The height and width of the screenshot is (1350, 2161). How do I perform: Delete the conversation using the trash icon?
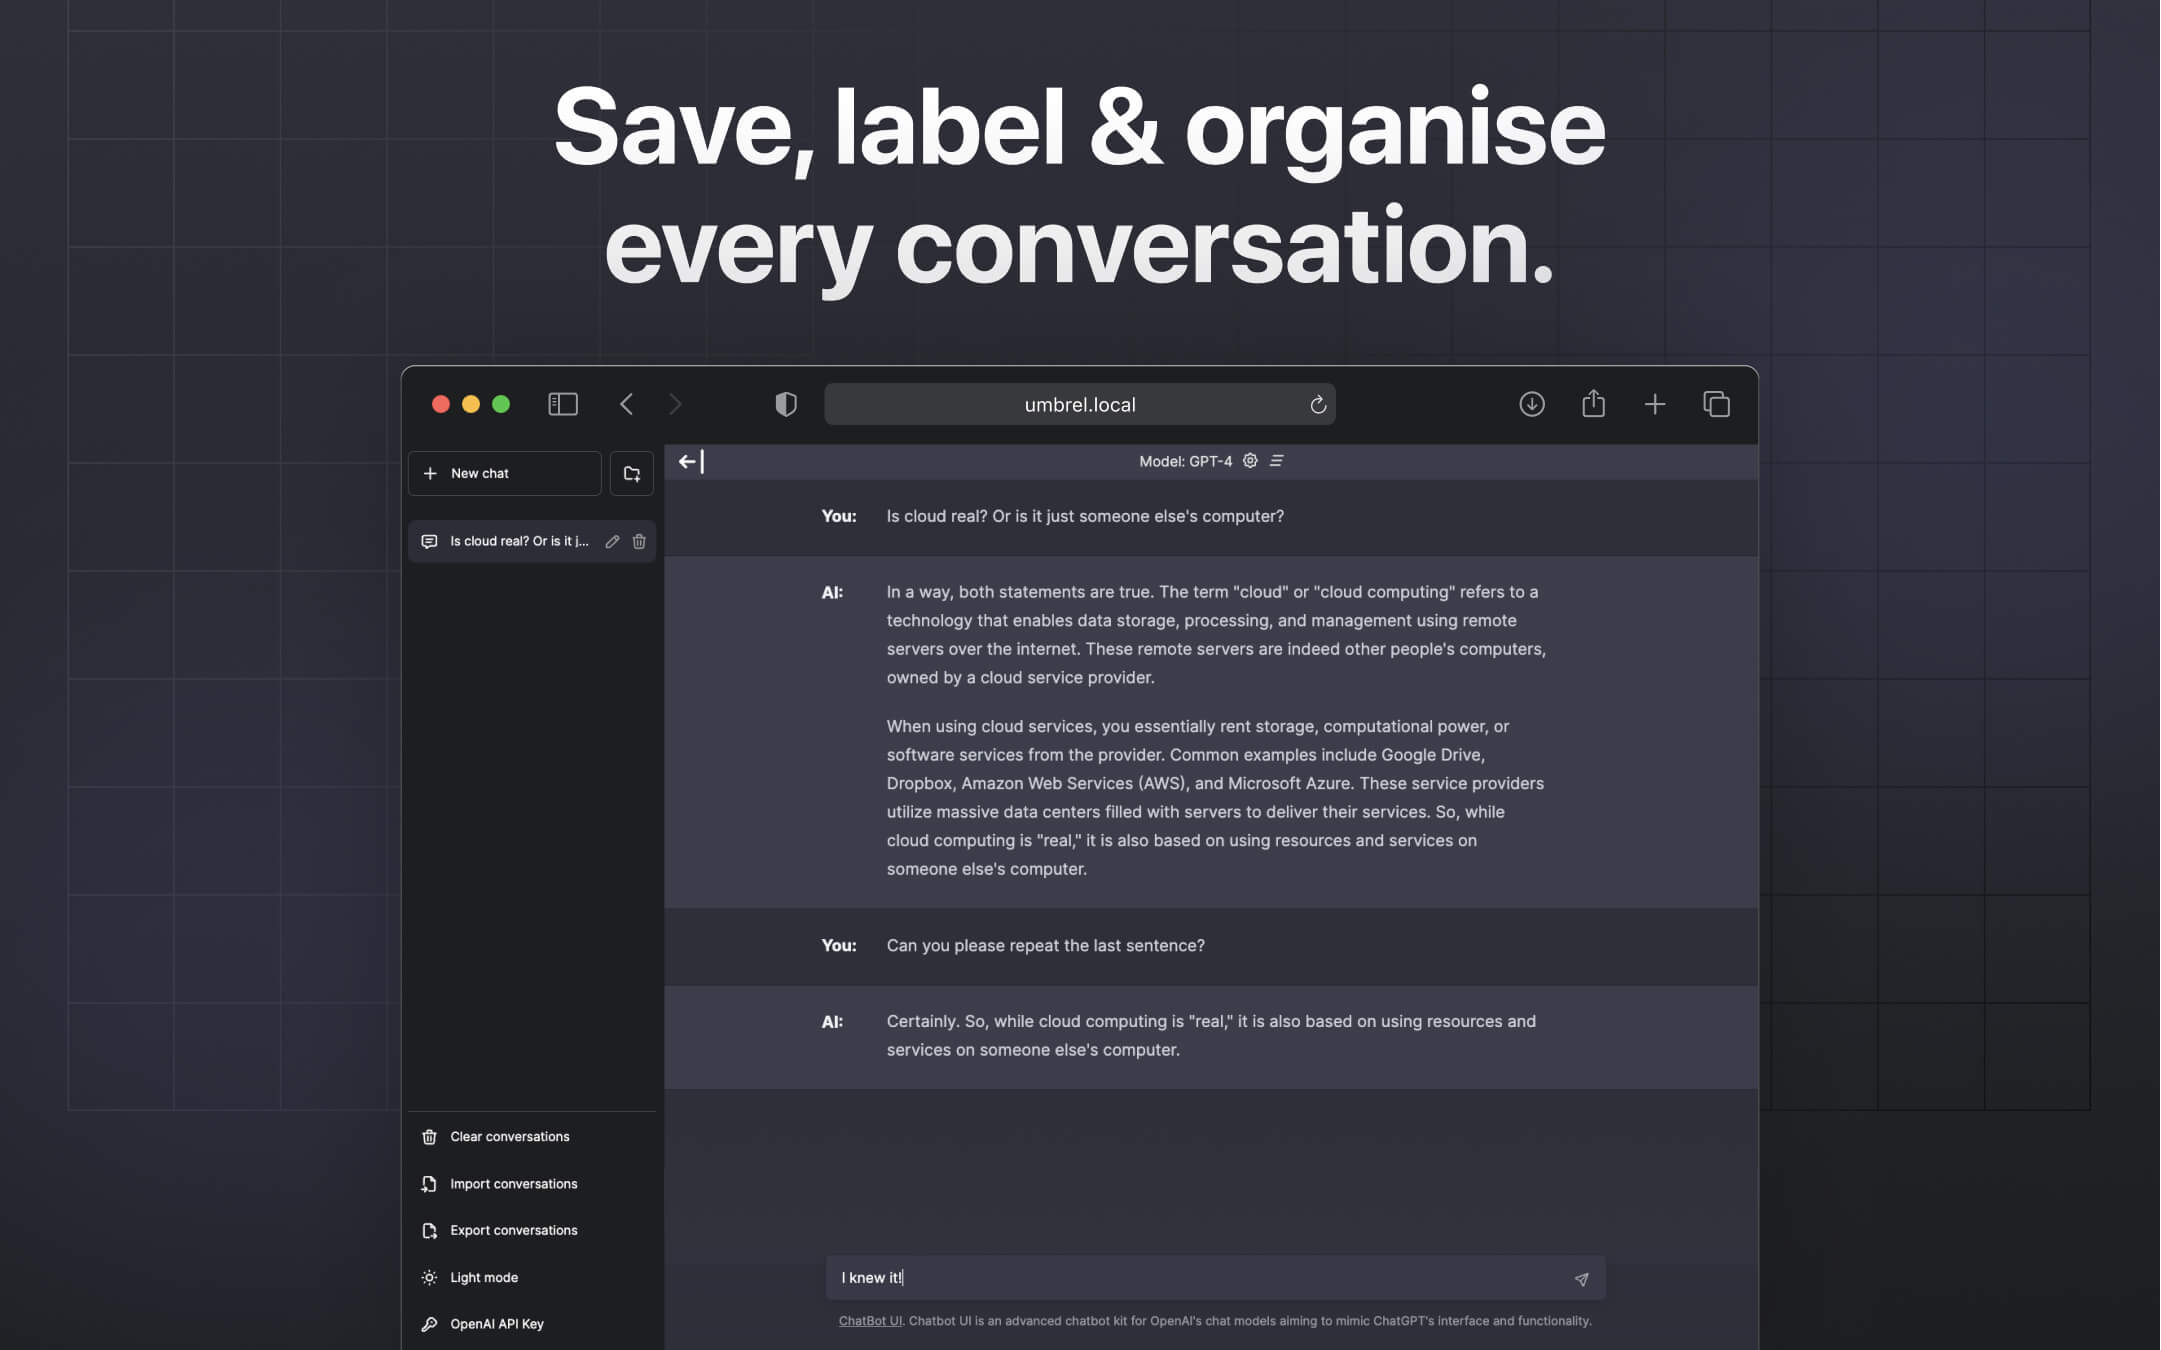click(639, 541)
